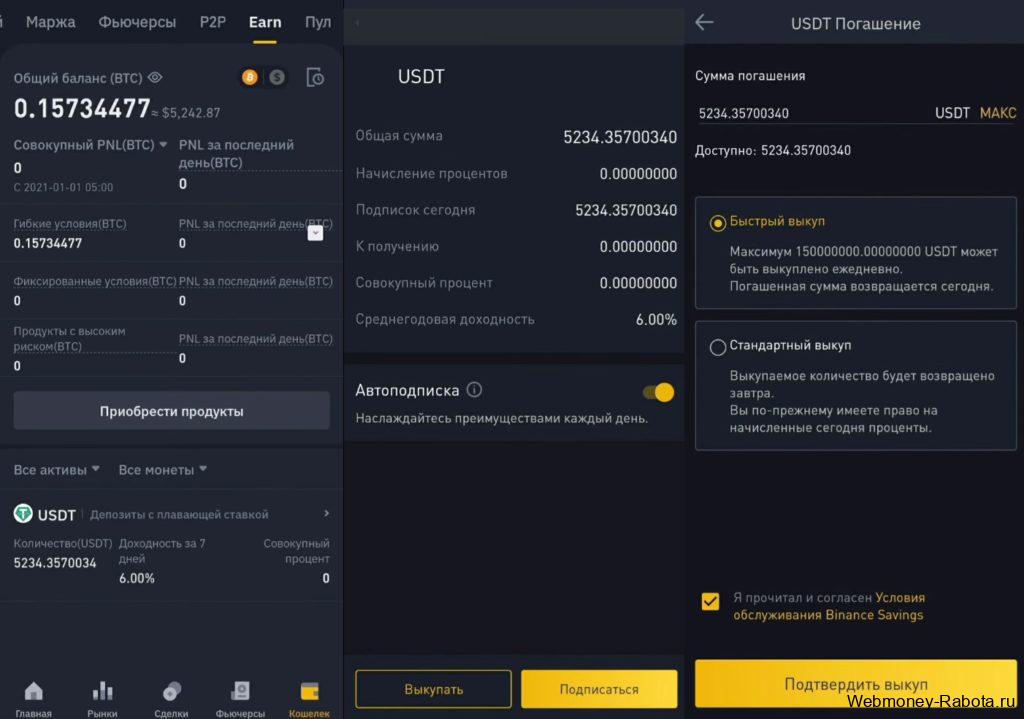Click the С 2021-01-01 05:00 date text
This screenshot has height=719, width=1024.
pos(63,187)
